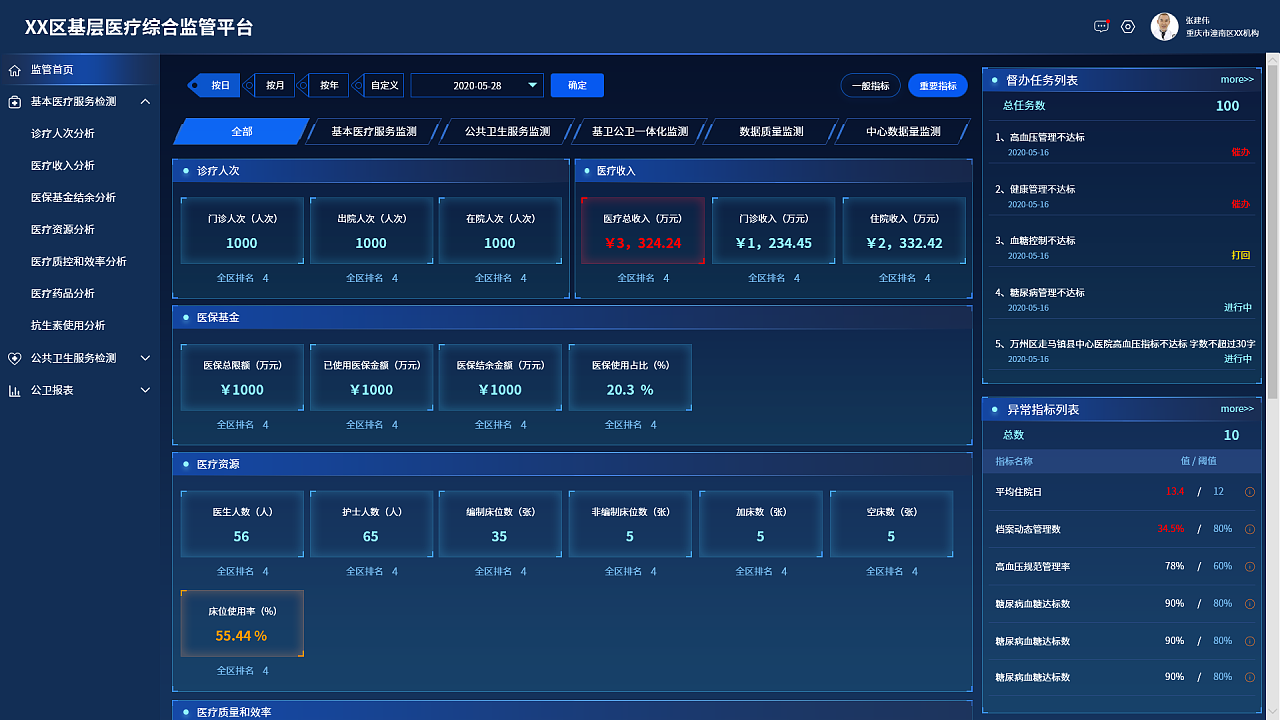1280x720 pixels.
Task: Click the 床位使用率 orange card
Action: 242,624
